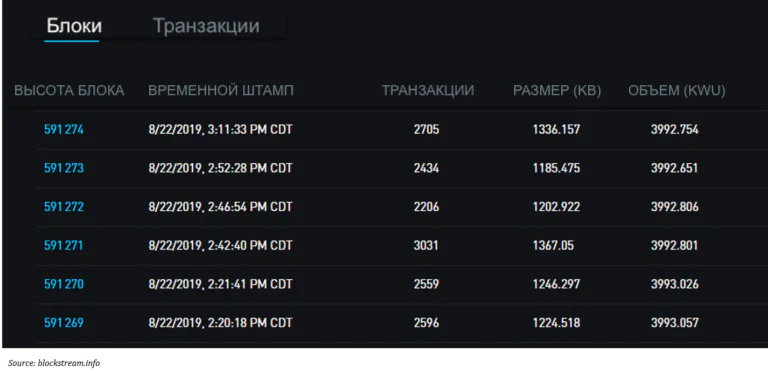The width and height of the screenshot is (768, 374).
Task: Click the РАЗМЕР (KB) column header
Action: (557, 91)
